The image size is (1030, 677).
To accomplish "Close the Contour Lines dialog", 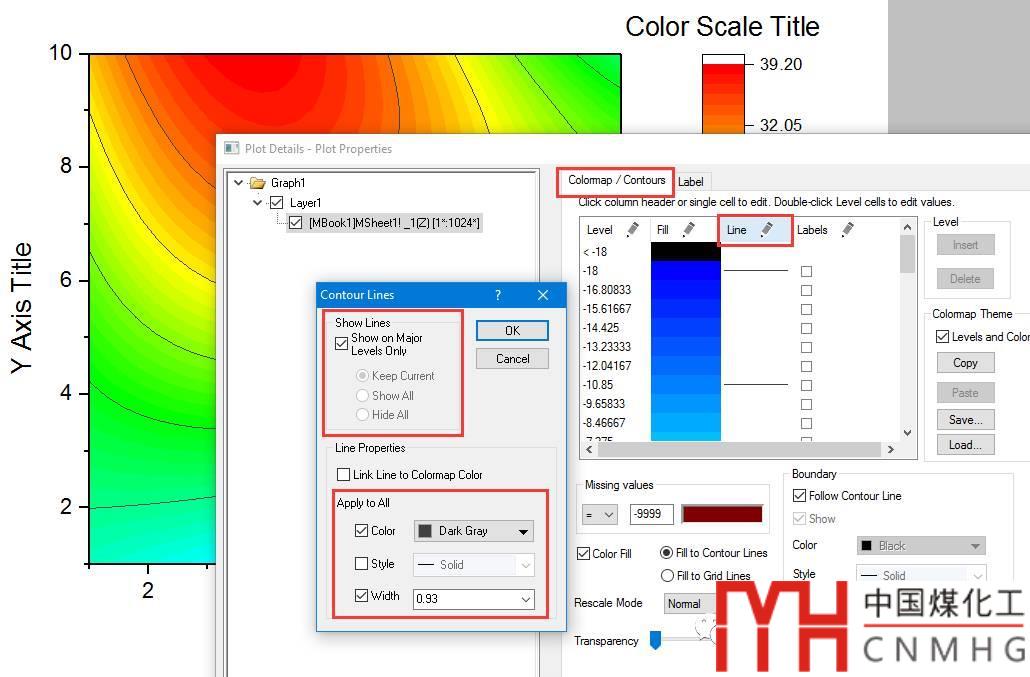I will (x=543, y=295).
